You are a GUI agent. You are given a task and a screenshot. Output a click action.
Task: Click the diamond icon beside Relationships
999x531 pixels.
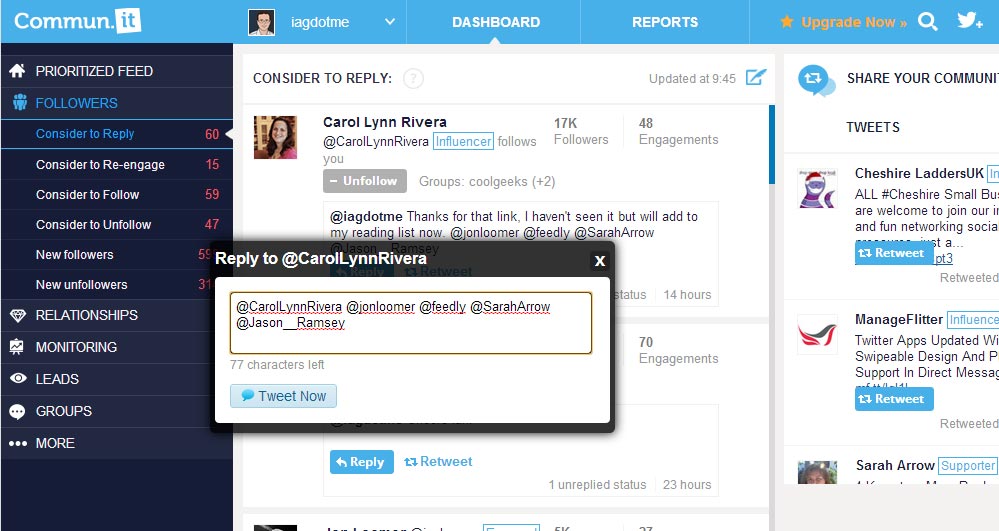pyautogui.click(x=17, y=315)
